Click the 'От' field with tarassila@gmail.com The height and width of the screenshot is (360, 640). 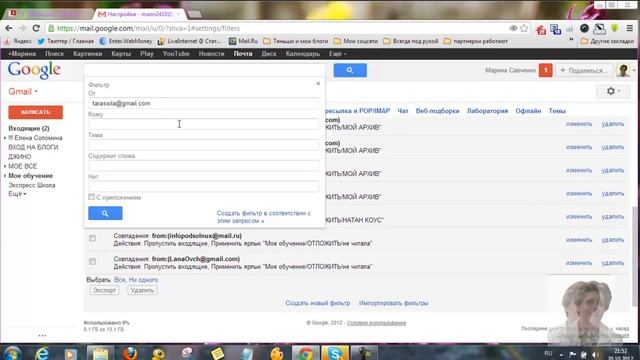point(203,103)
